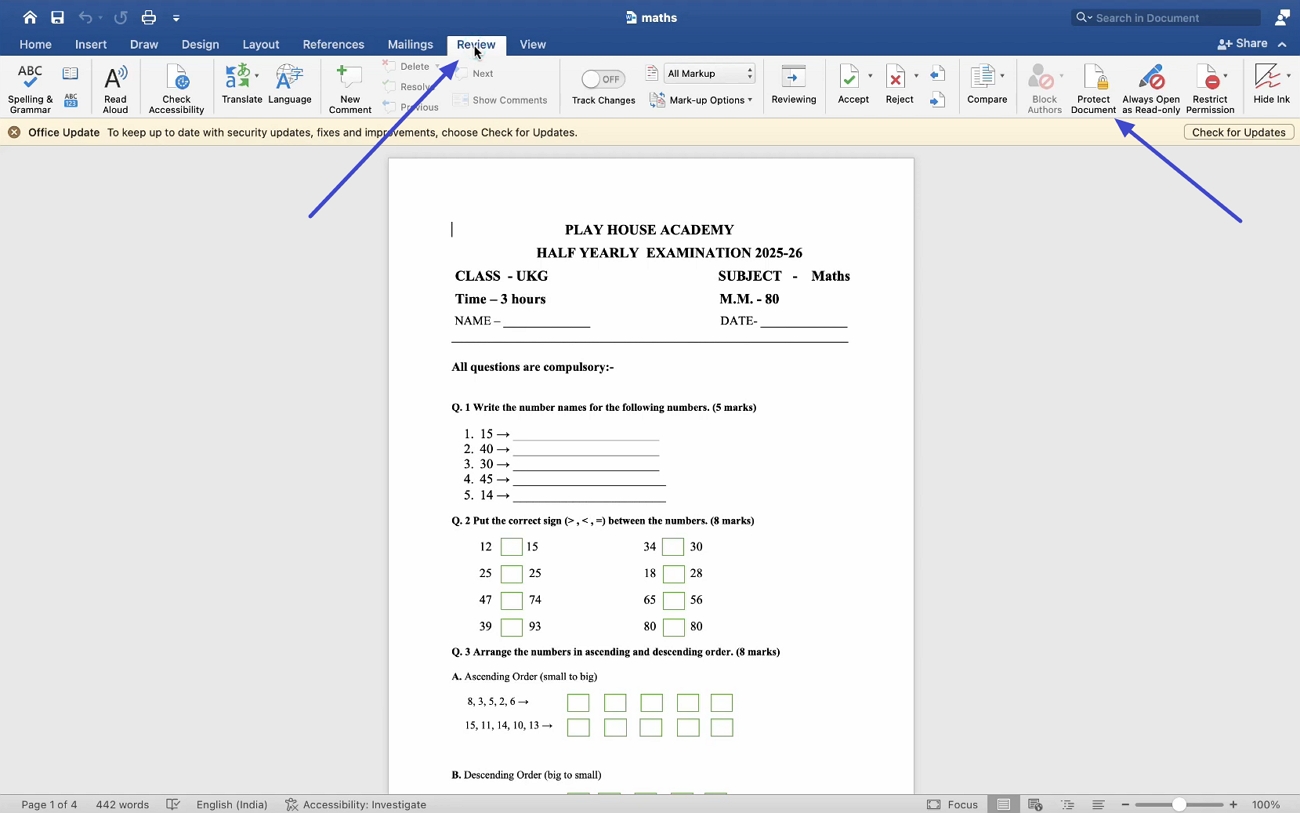Print using the printer icon
This screenshot has width=1300, height=813.
148,17
